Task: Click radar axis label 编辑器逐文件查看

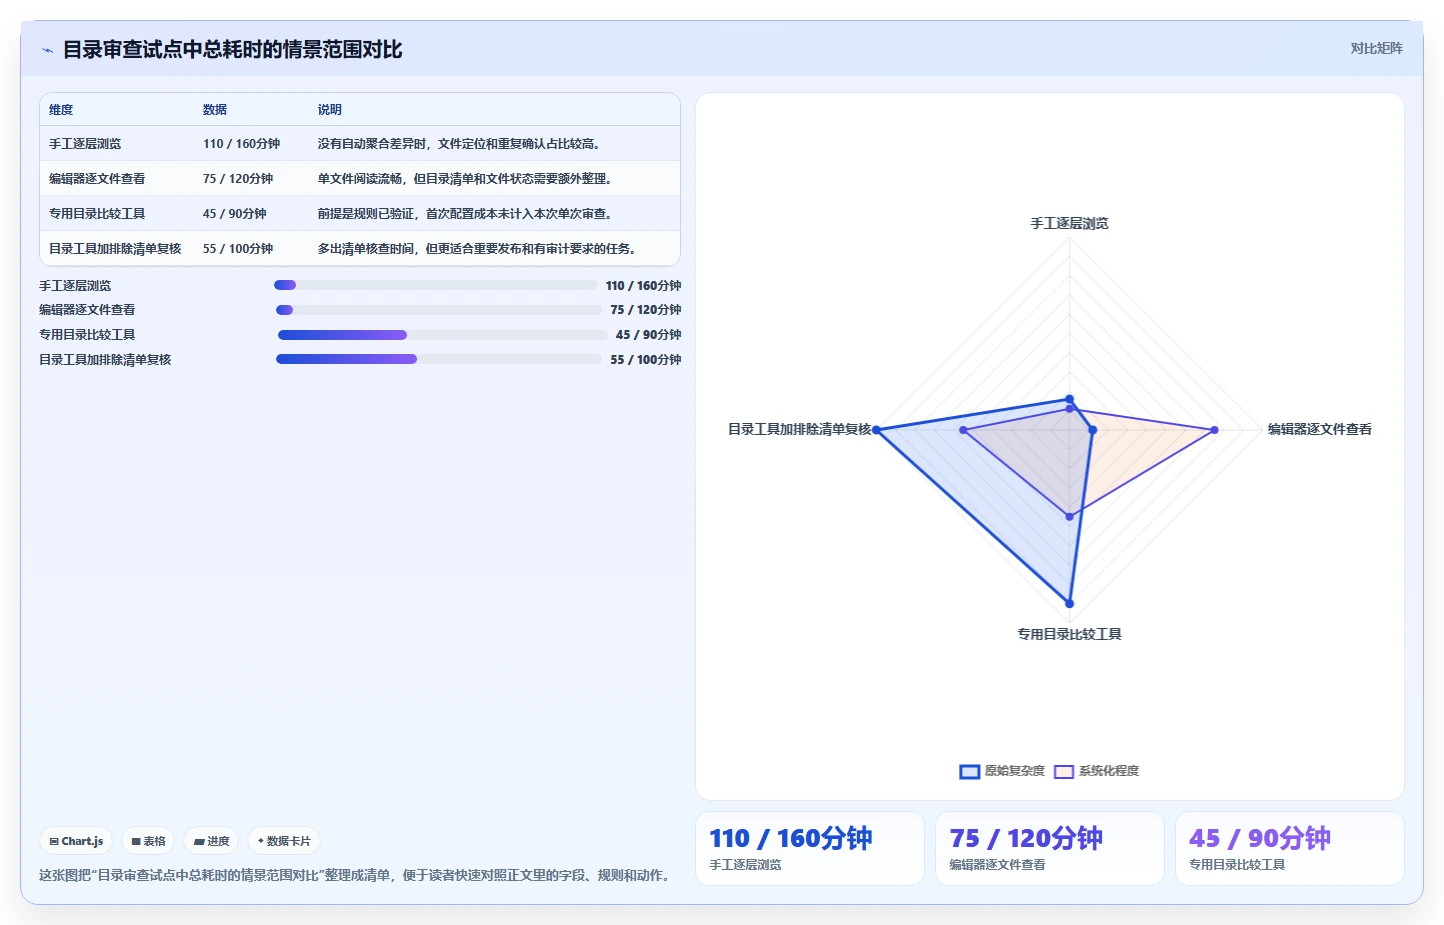Action: pos(1320,429)
